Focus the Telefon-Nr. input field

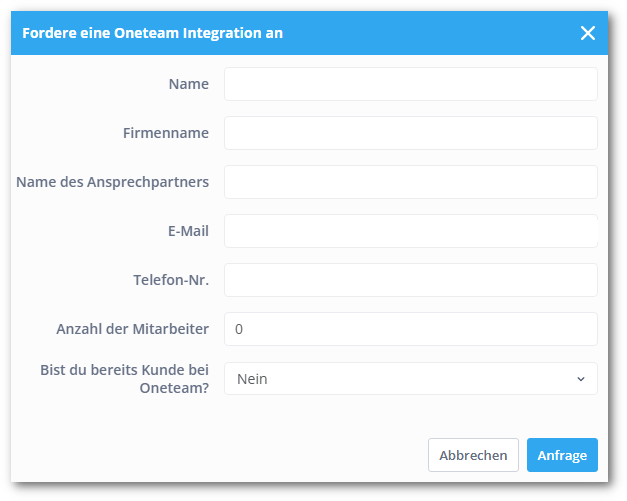[410, 280]
